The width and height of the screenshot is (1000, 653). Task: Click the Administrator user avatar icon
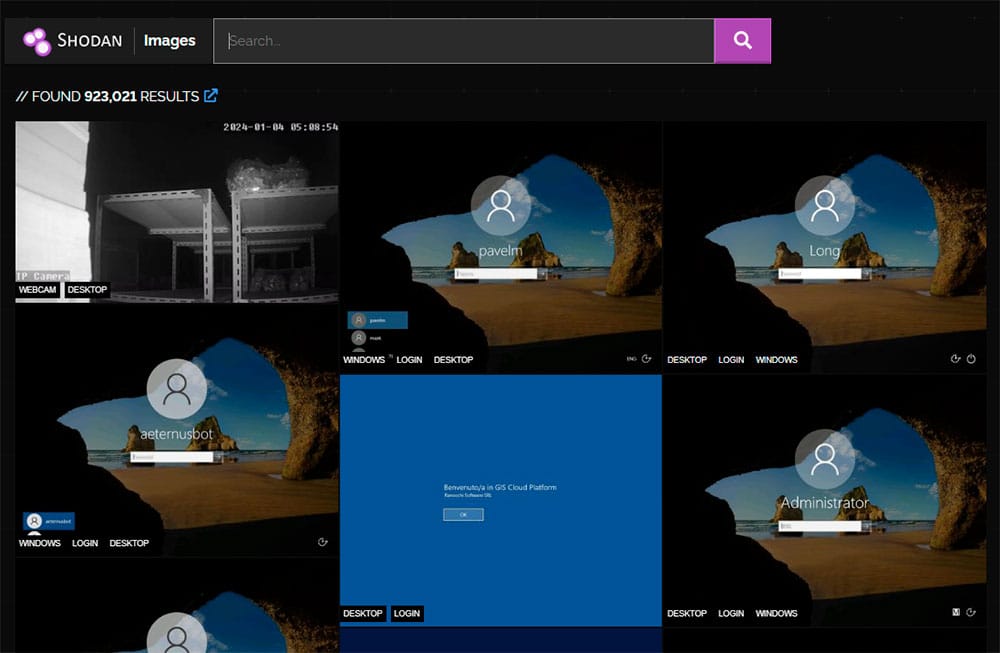point(825,459)
